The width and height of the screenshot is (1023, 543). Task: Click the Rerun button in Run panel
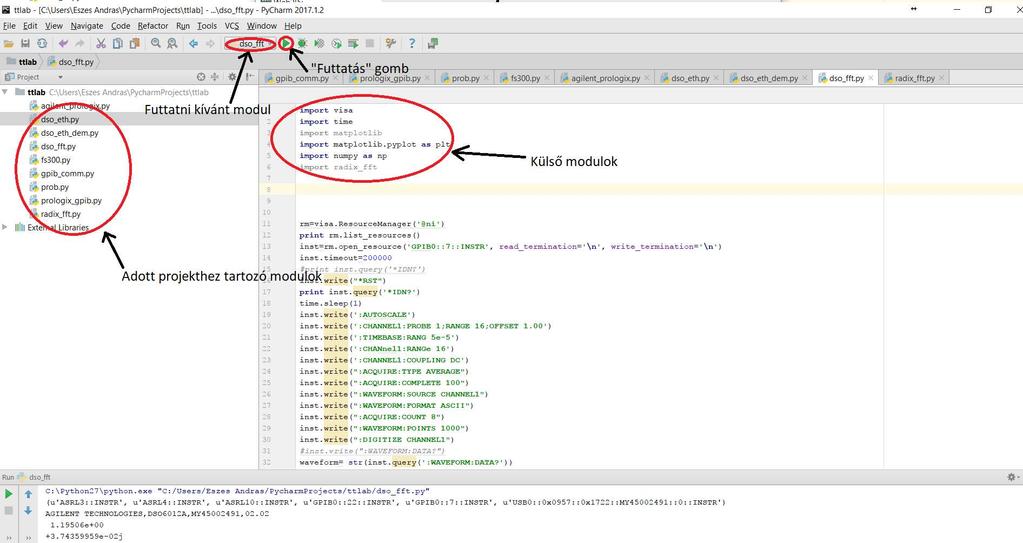(8, 495)
